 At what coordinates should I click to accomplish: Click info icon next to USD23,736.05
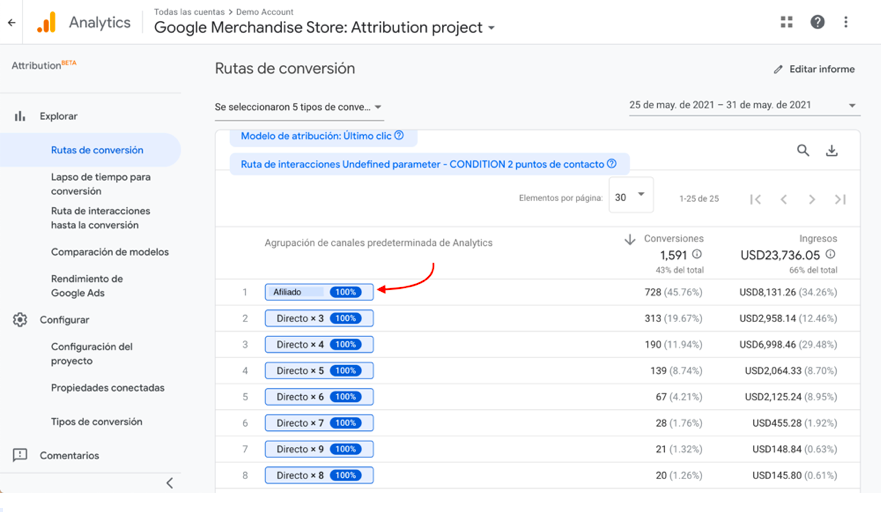coord(830,254)
